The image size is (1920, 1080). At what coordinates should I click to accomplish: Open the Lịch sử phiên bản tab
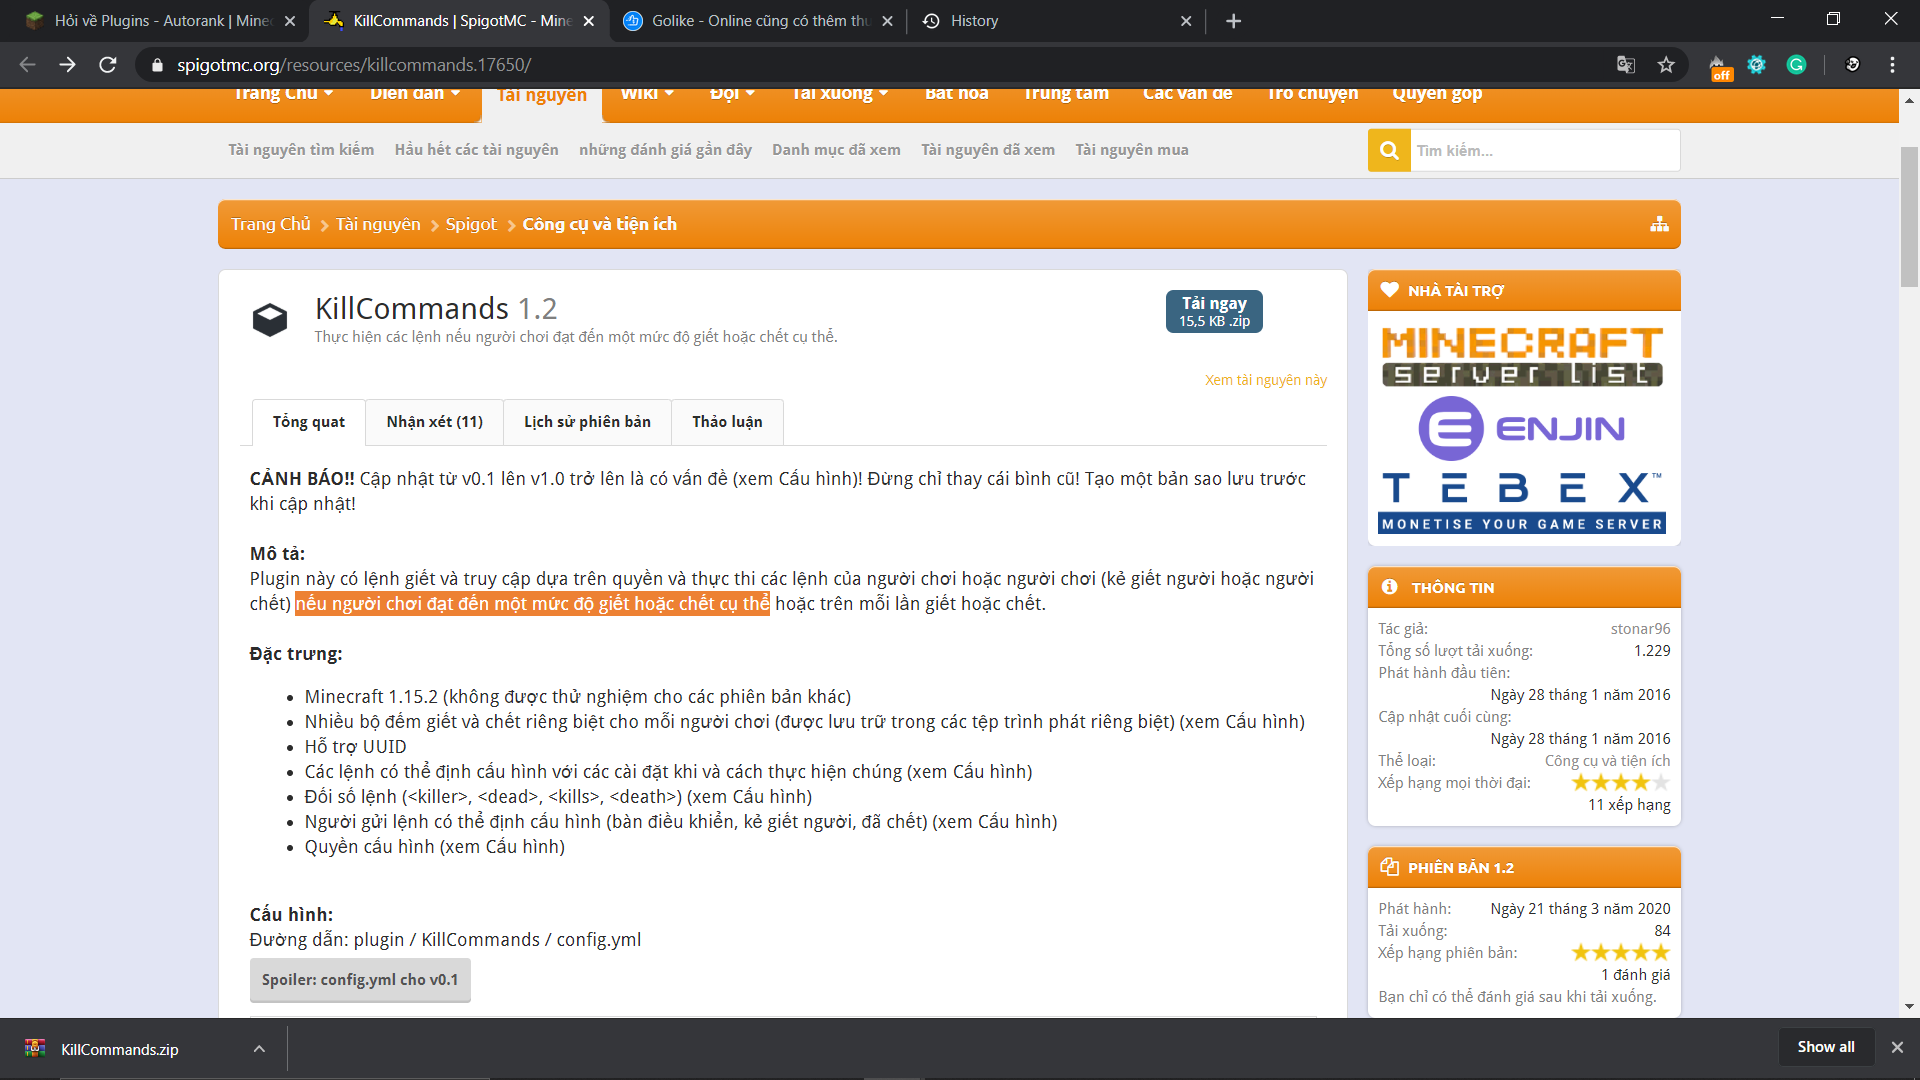tap(587, 422)
